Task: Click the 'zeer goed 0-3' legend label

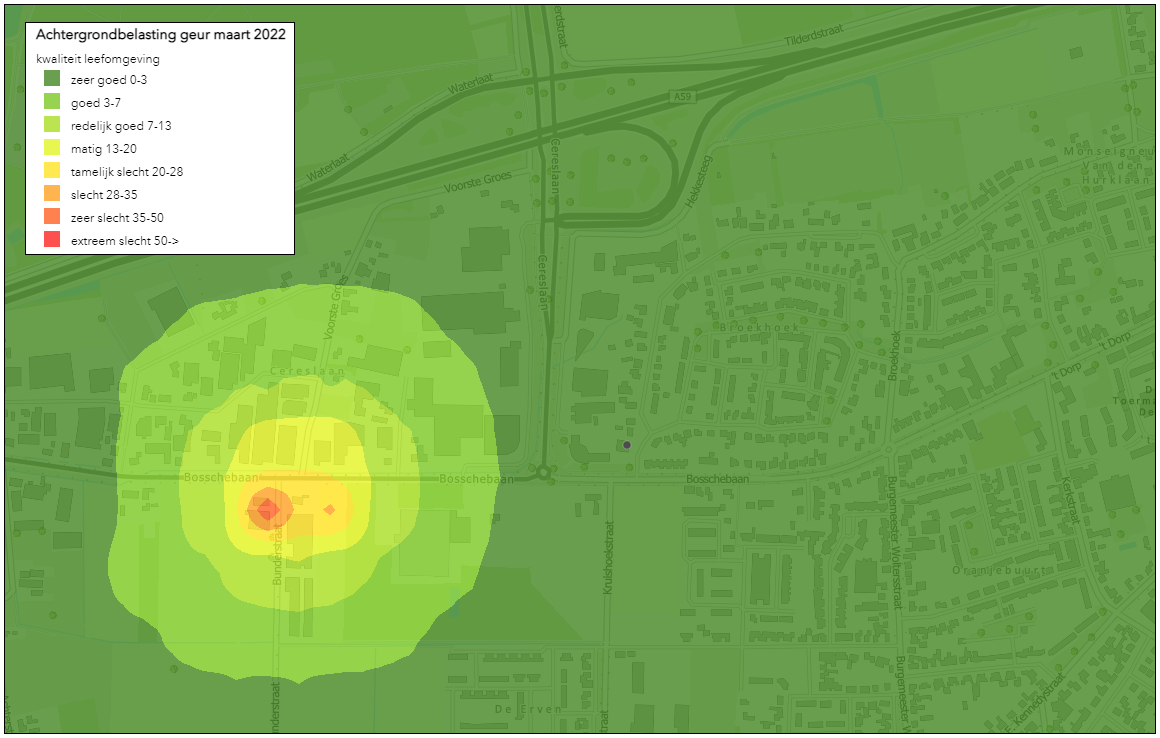Action: pos(109,80)
